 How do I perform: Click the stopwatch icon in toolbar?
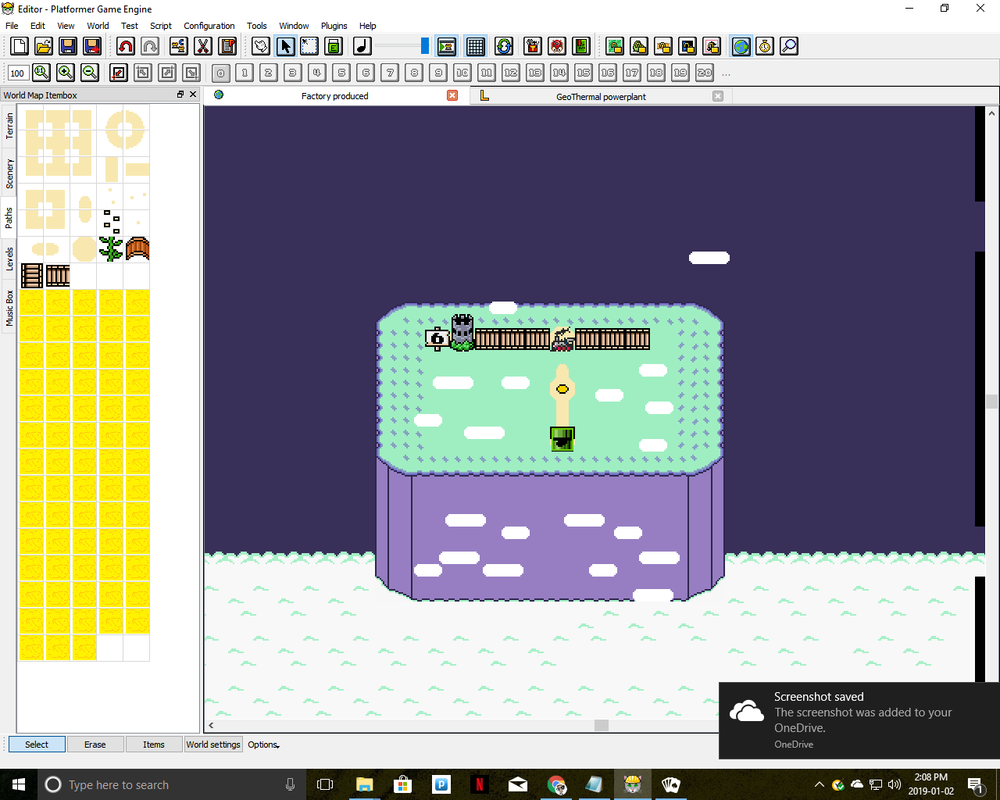(765, 46)
